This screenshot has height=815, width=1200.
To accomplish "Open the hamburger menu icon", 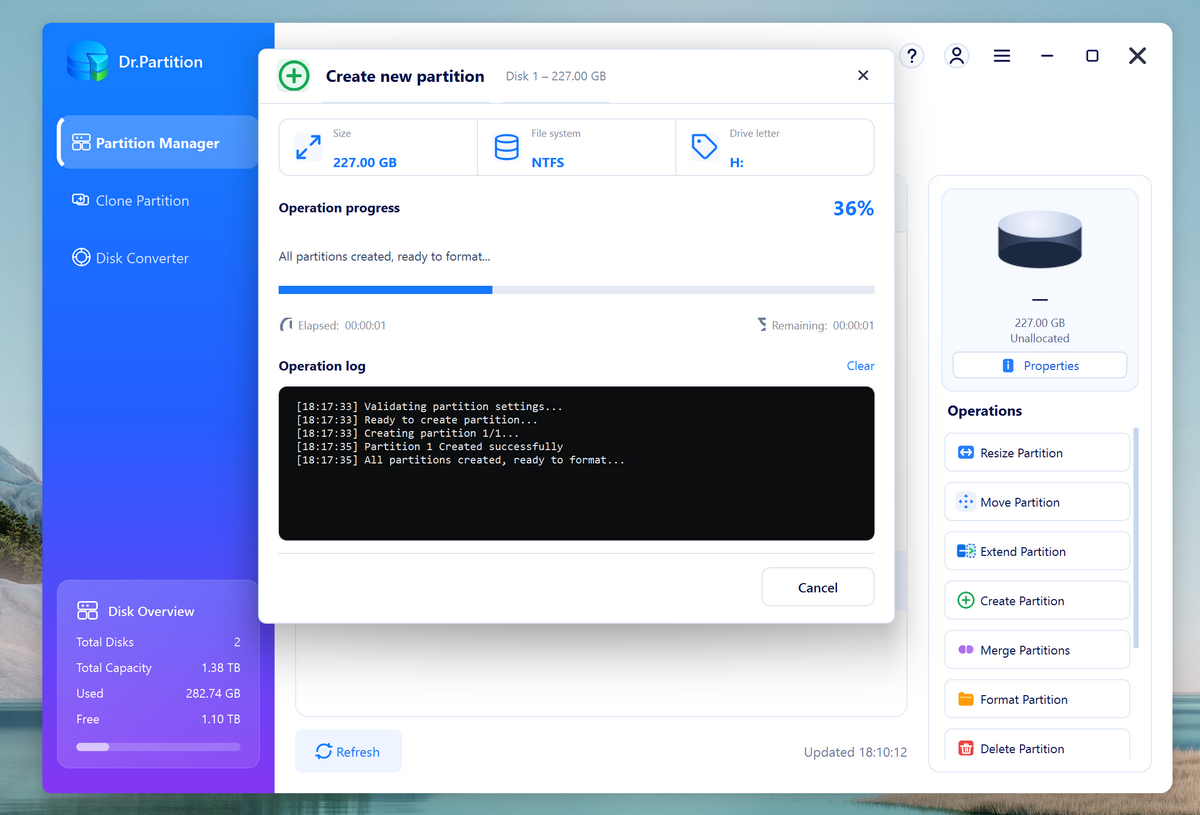I will click(x=1002, y=56).
